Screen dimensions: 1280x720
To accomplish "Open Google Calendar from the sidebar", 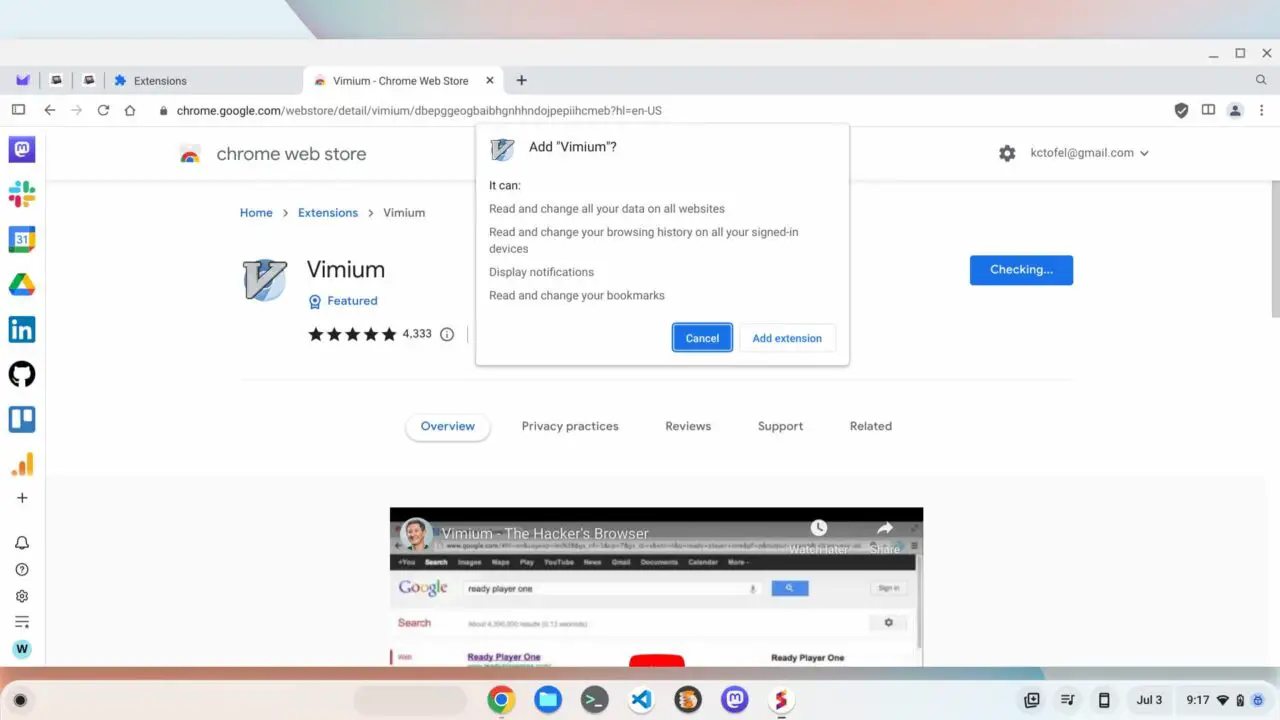I will [22, 239].
